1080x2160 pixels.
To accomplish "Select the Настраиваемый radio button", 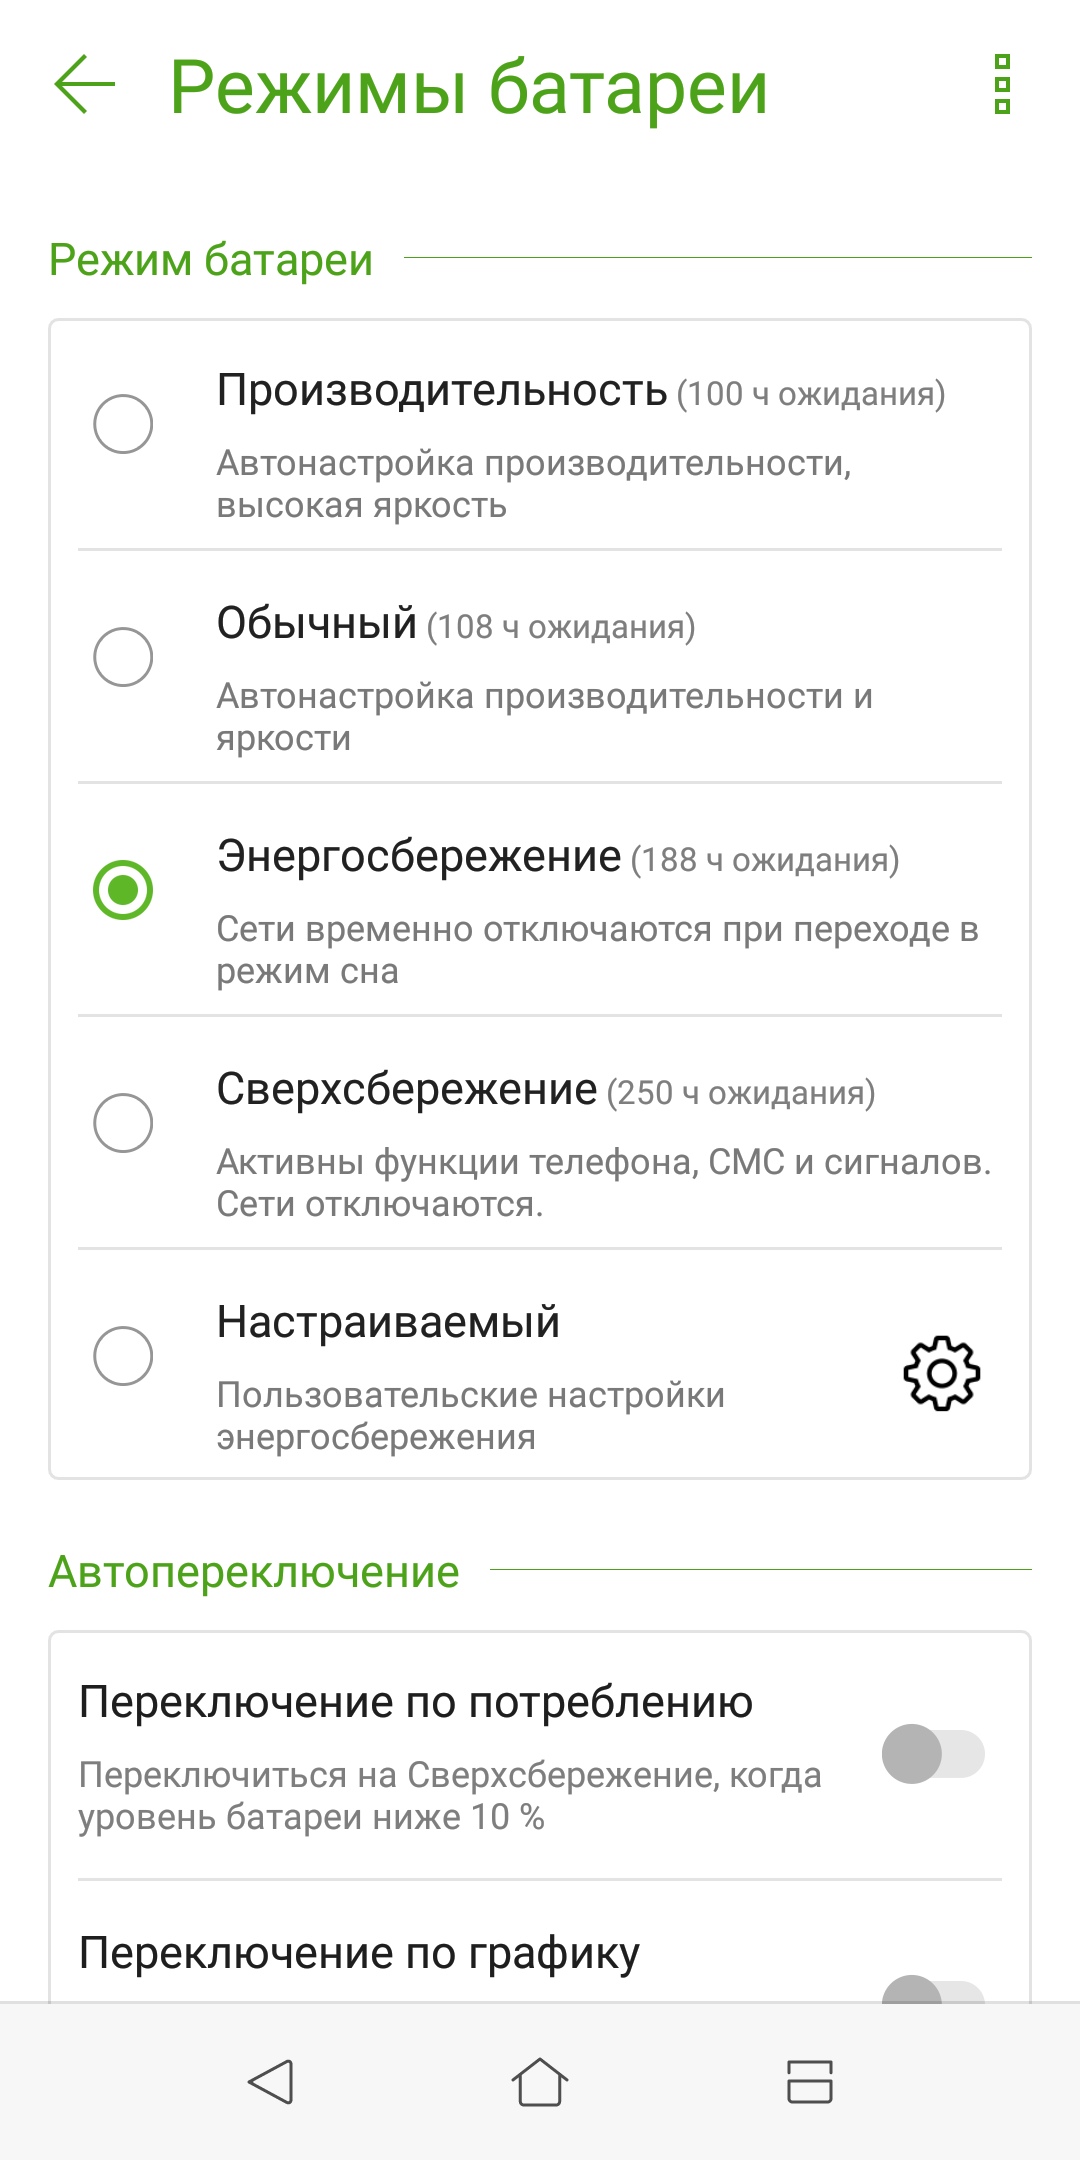I will tap(123, 1356).
